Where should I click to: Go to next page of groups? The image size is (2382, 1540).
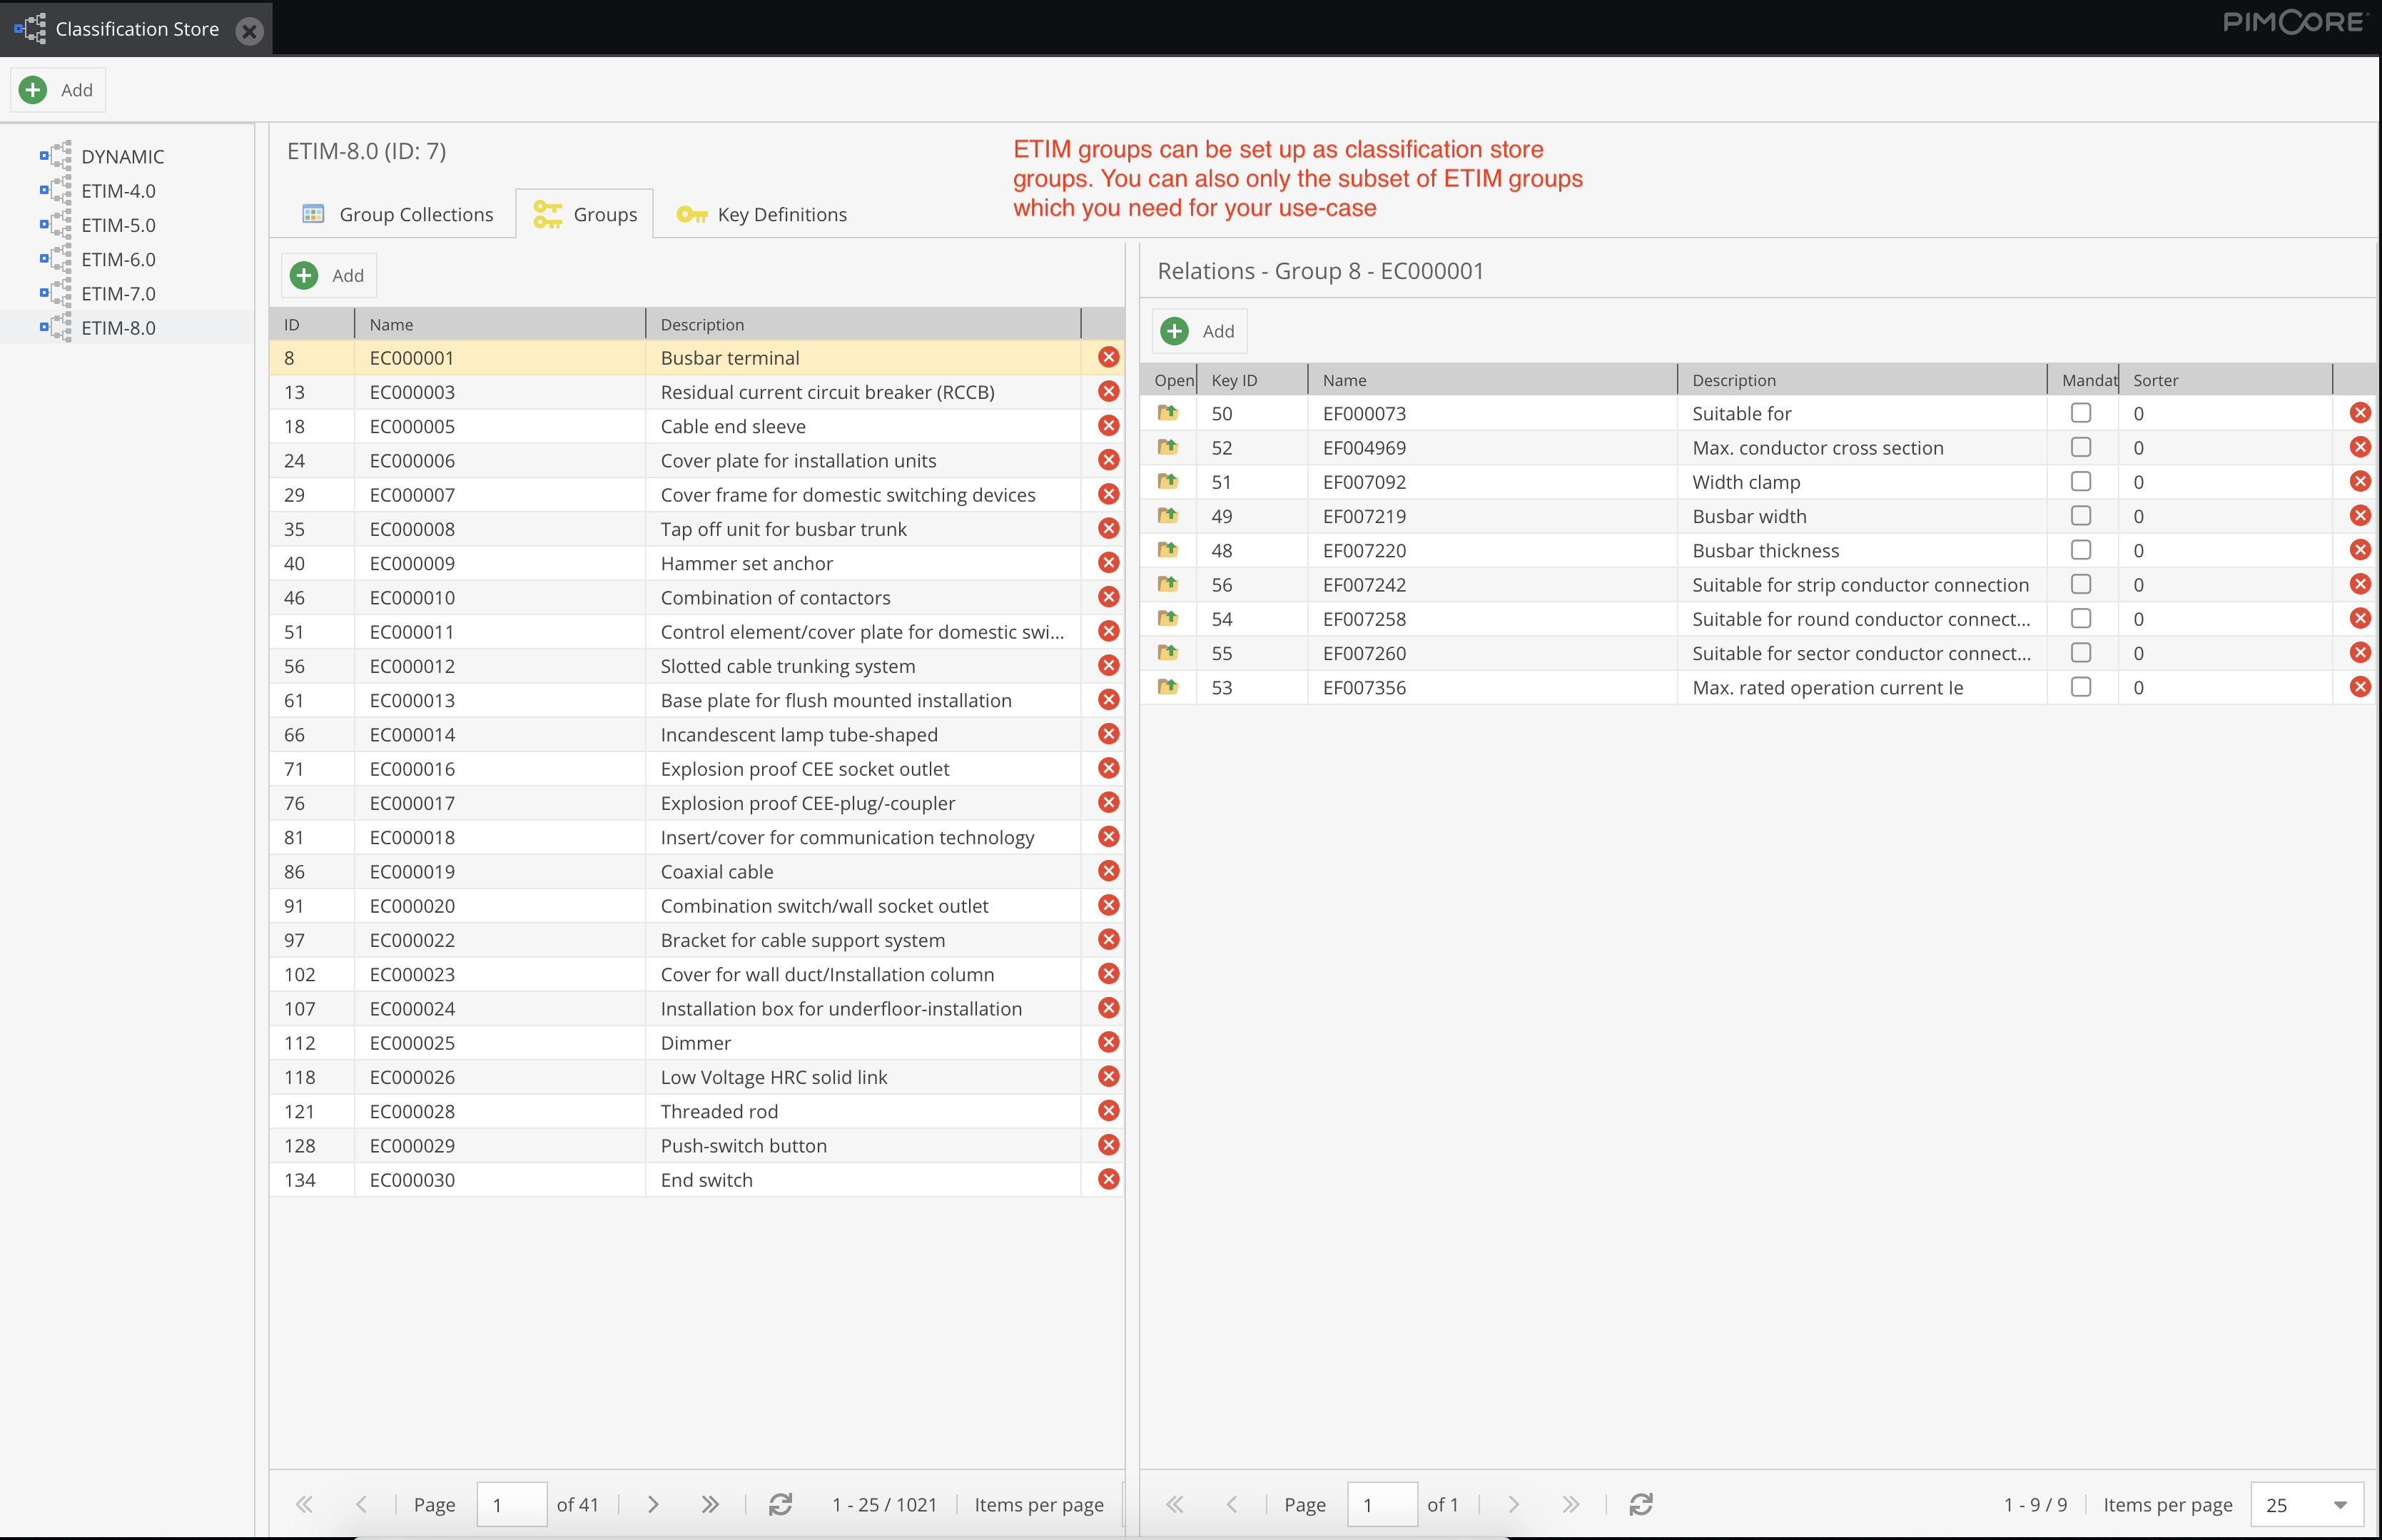[x=653, y=1504]
